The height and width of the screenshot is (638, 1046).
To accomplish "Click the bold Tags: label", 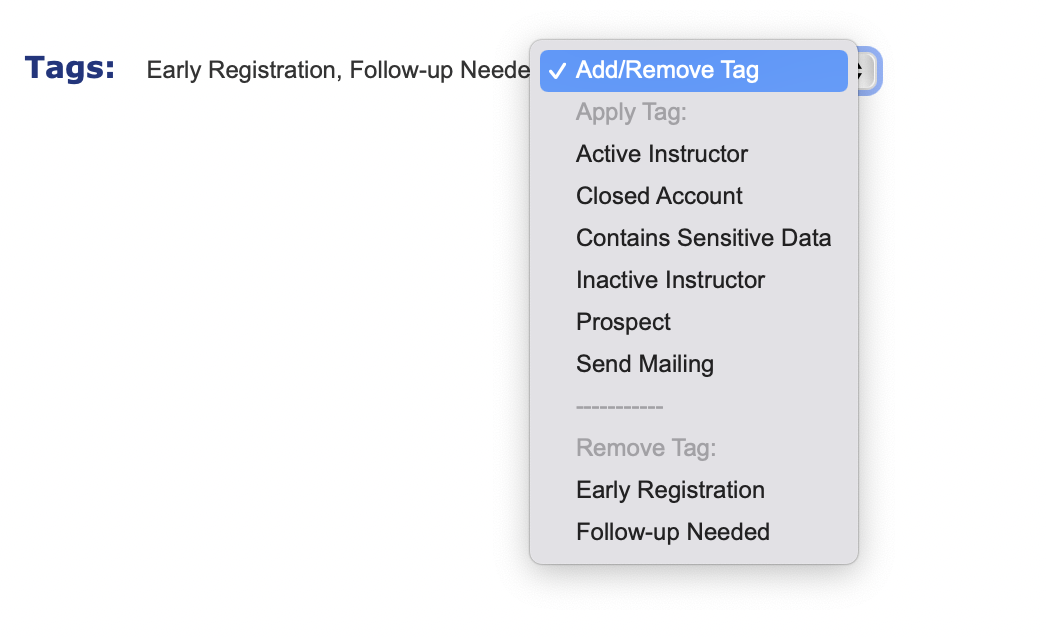I will click(x=70, y=68).
